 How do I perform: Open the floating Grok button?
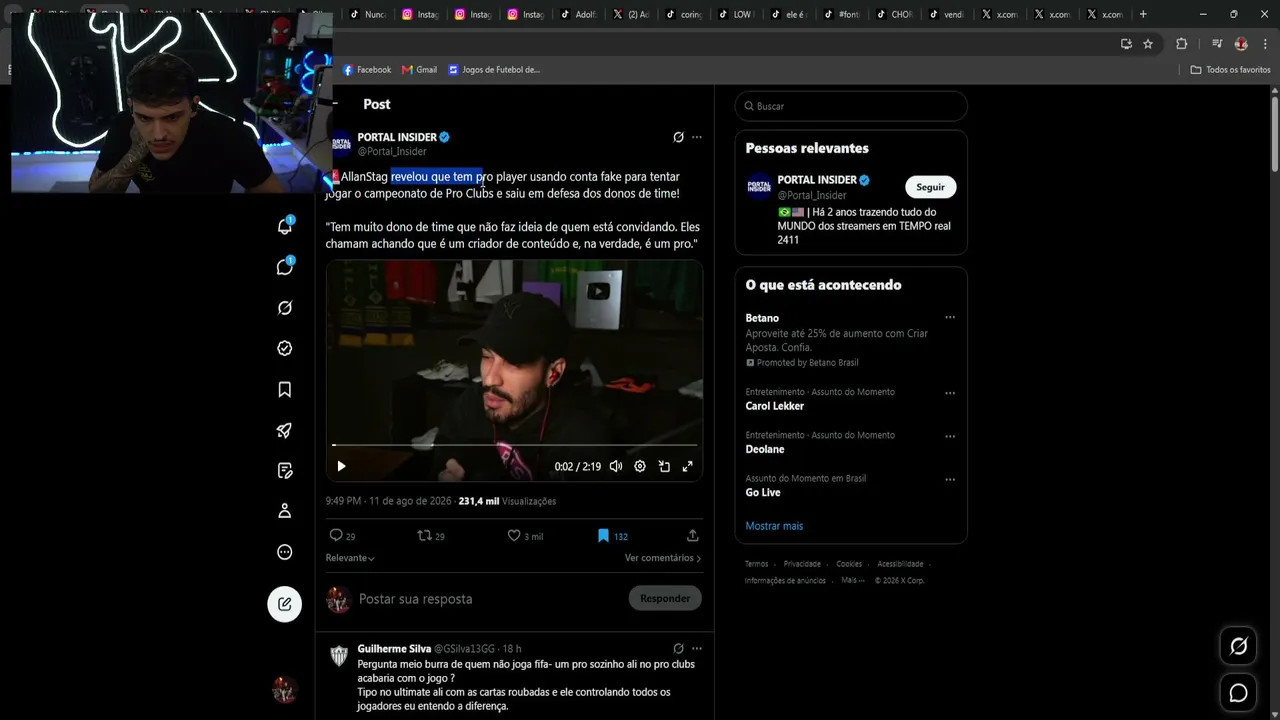(x=1238, y=647)
